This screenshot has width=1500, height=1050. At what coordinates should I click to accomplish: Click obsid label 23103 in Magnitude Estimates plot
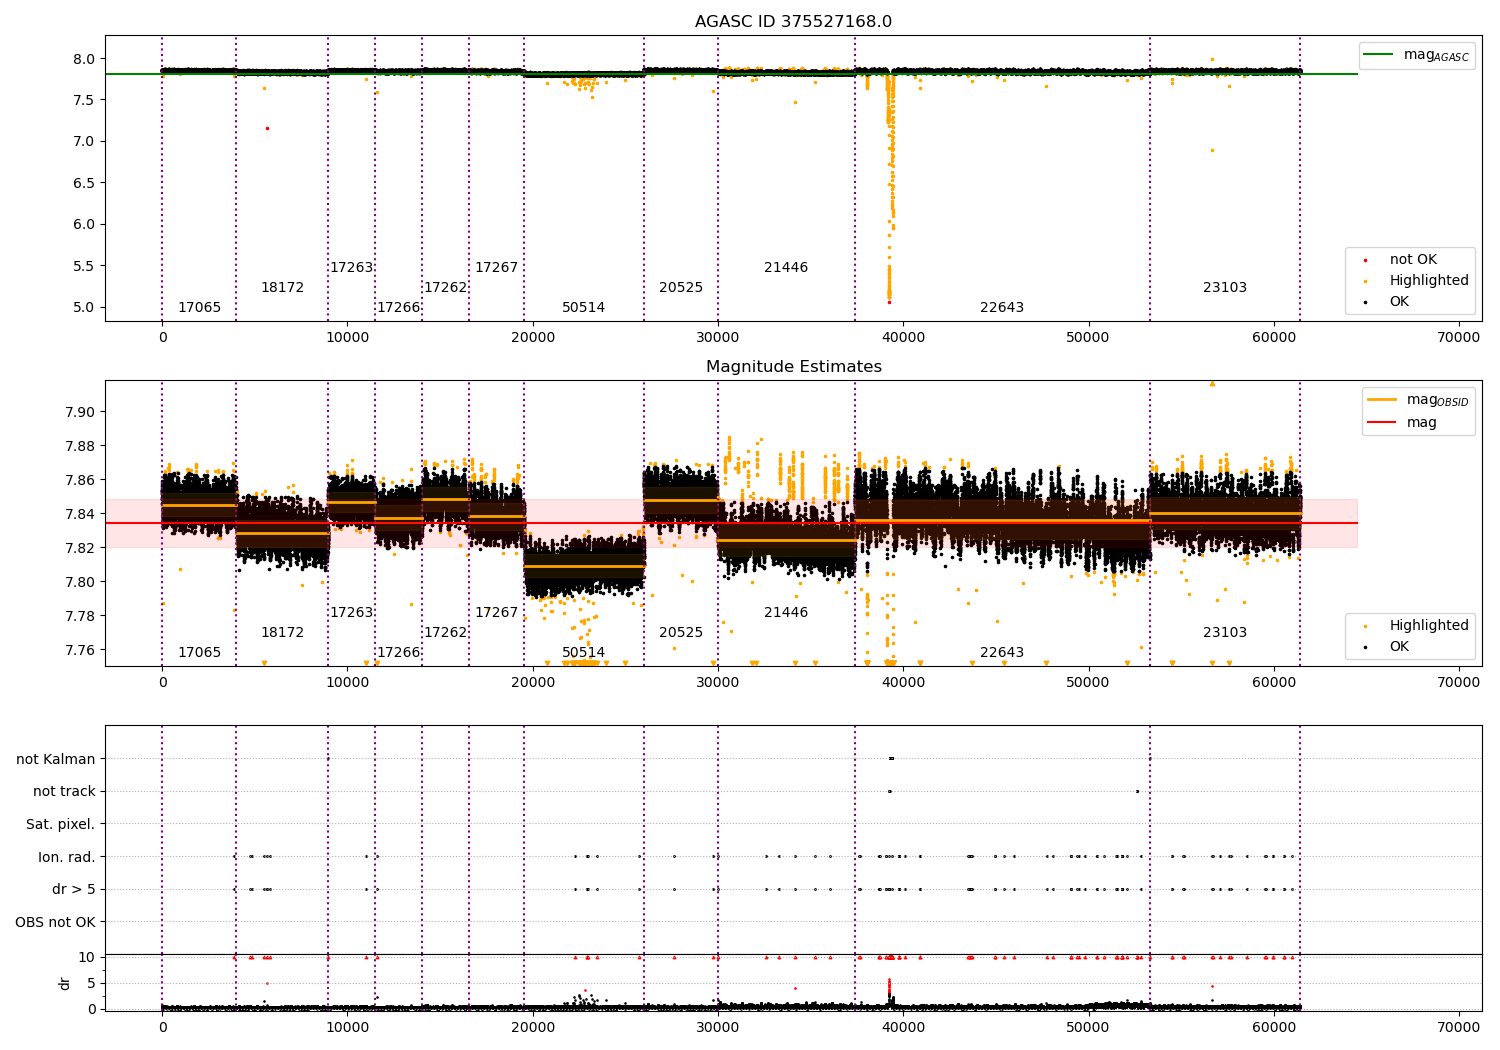coord(1225,633)
